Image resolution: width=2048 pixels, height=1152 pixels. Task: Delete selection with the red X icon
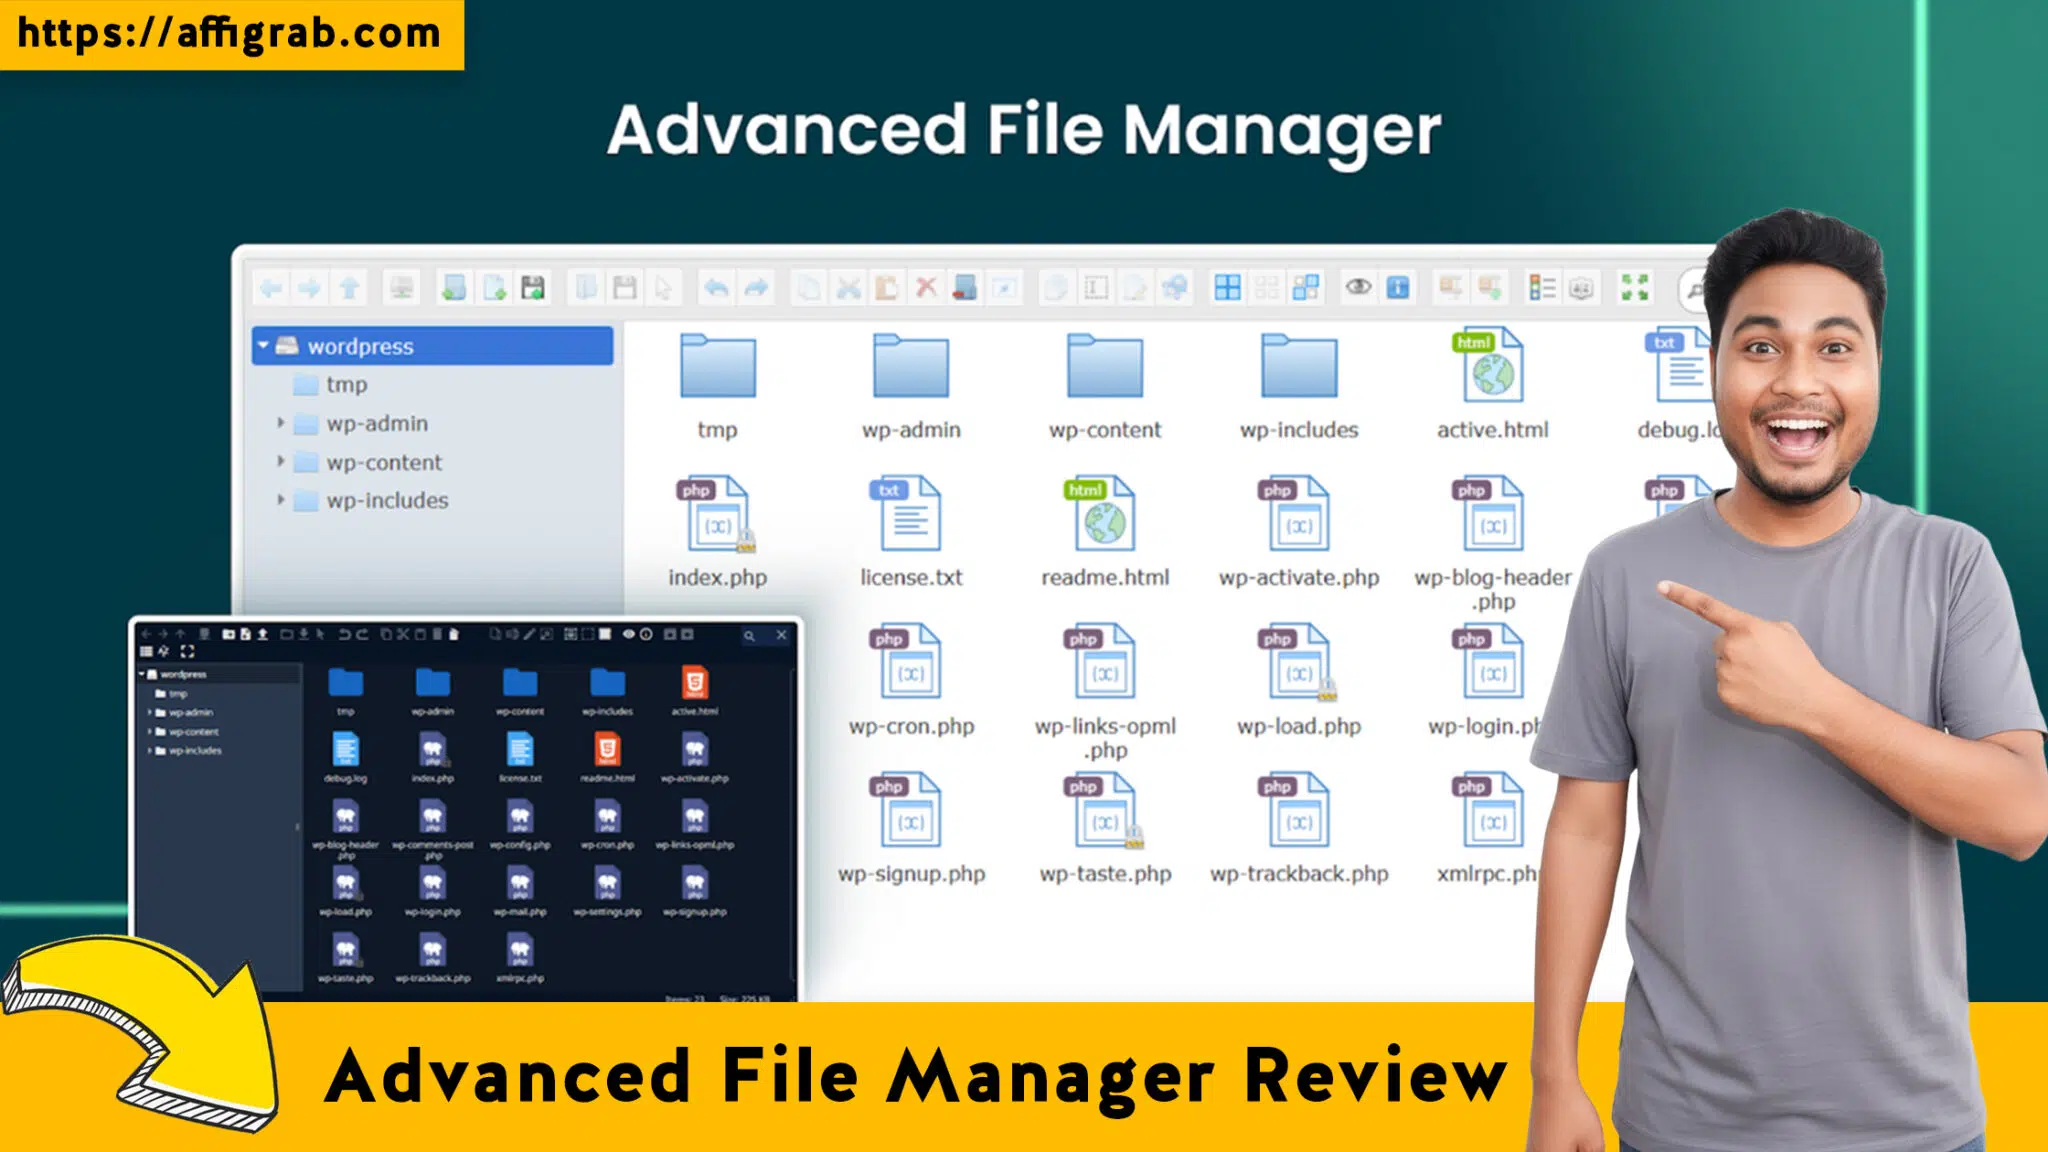[x=924, y=287]
